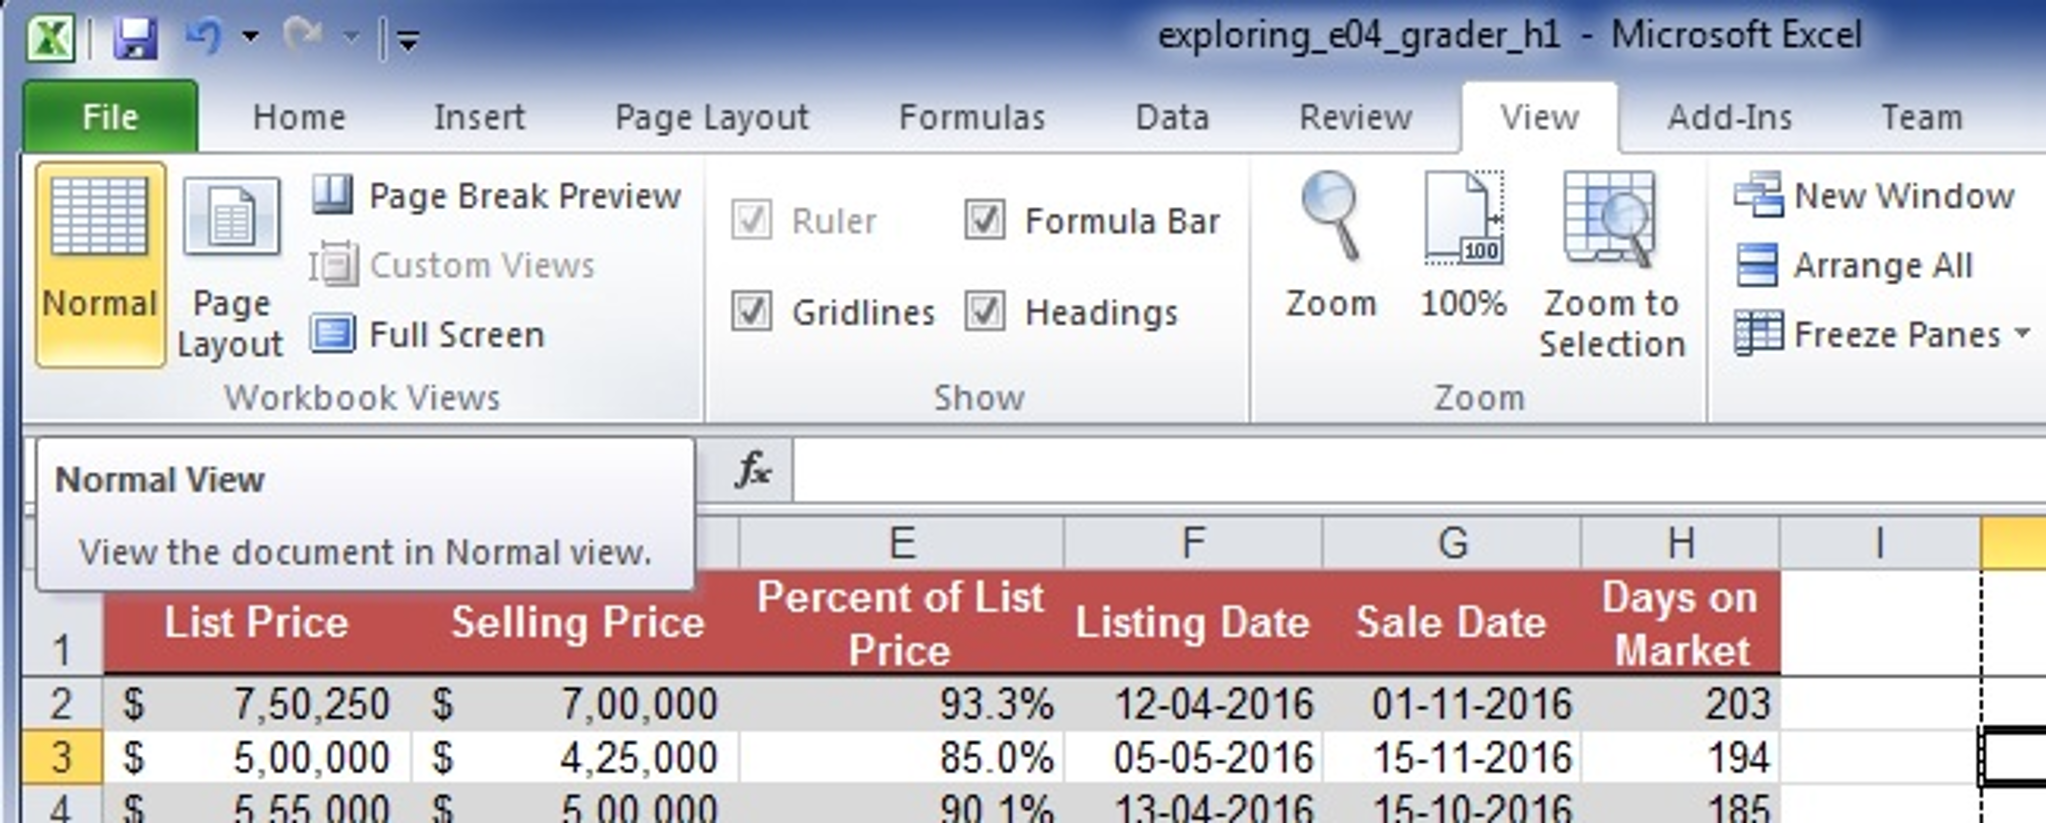This screenshot has width=2046, height=823.
Task: Click the List Price header cell
Action: [256, 622]
